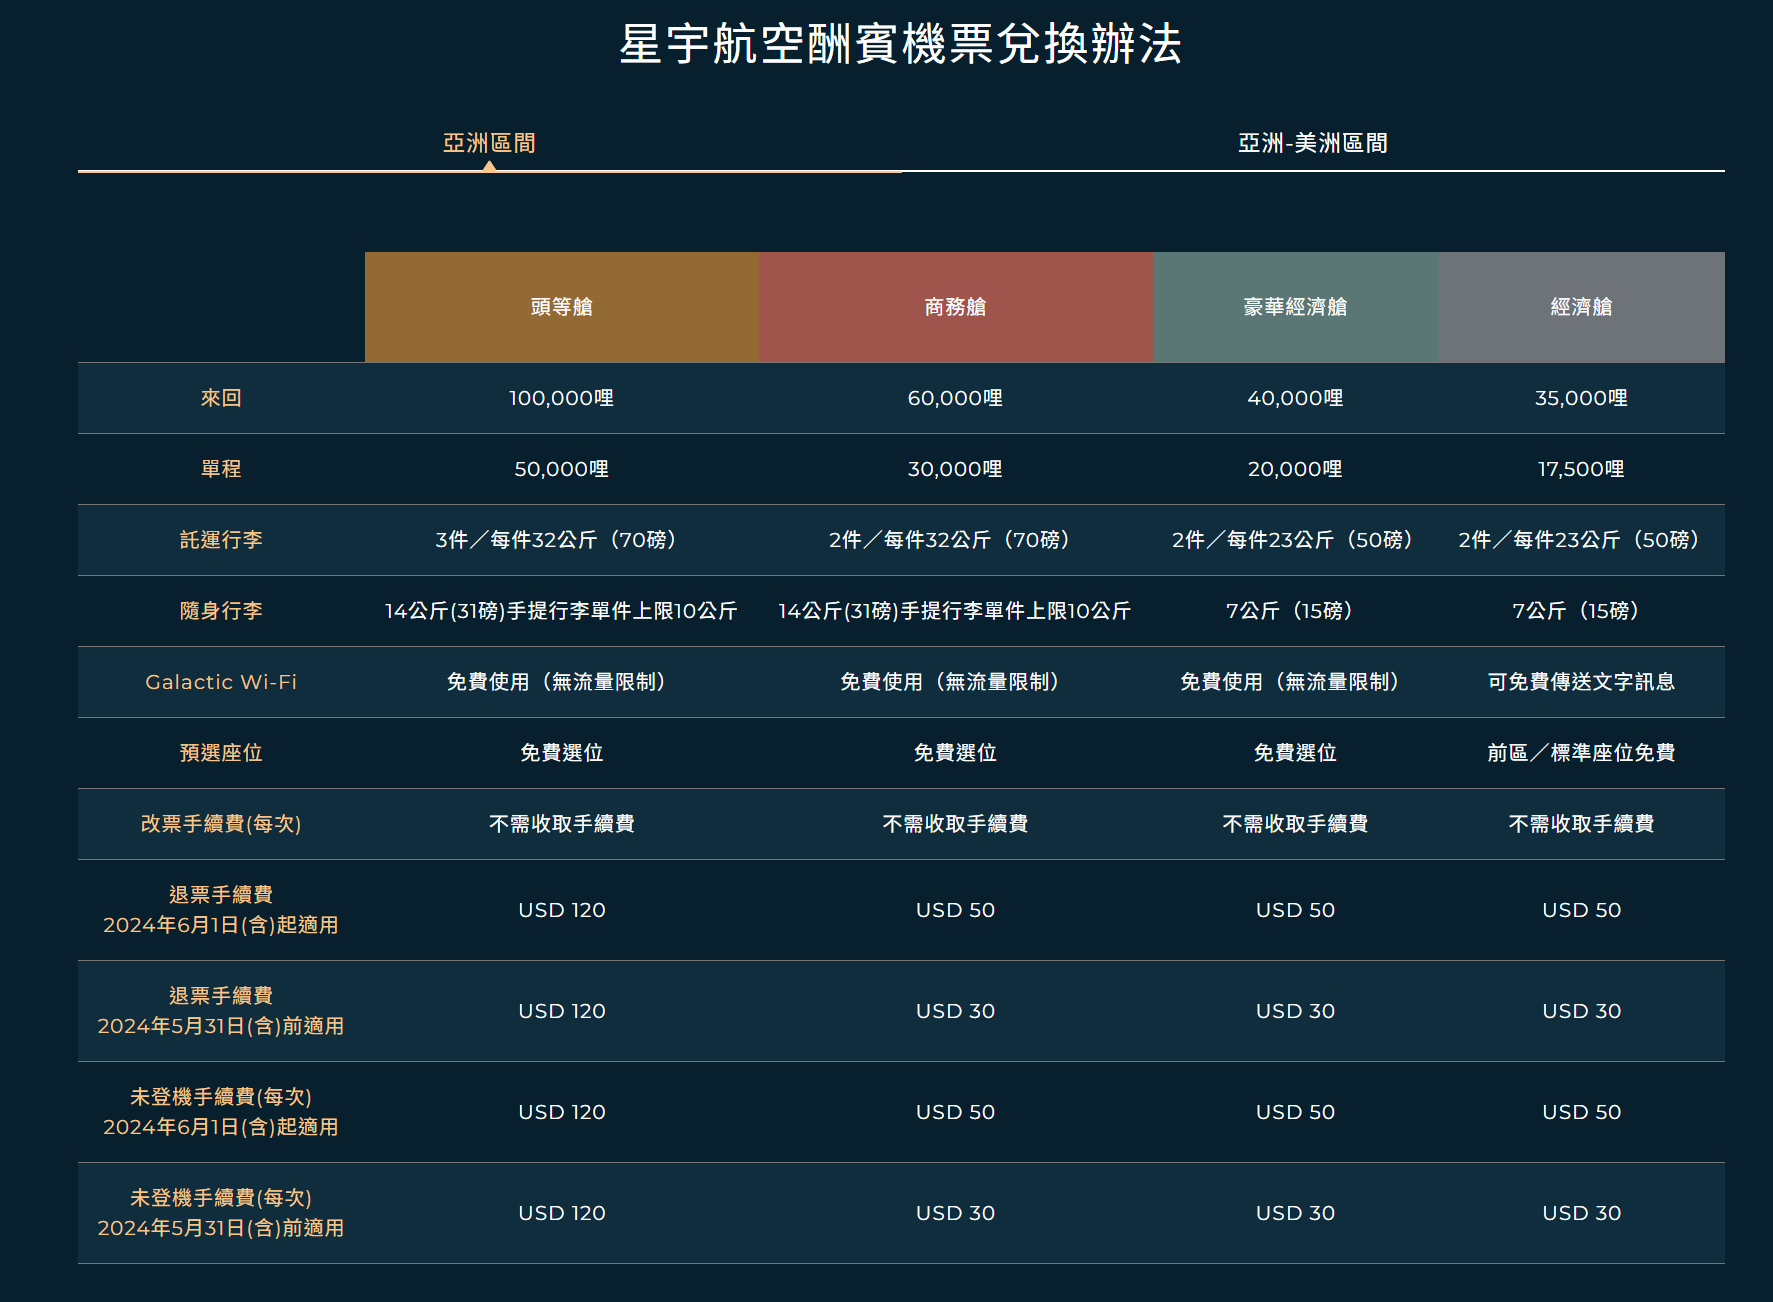Click the 隨身行李 row label
This screenshot has width=1773, height=1302.
pos(221,611)
